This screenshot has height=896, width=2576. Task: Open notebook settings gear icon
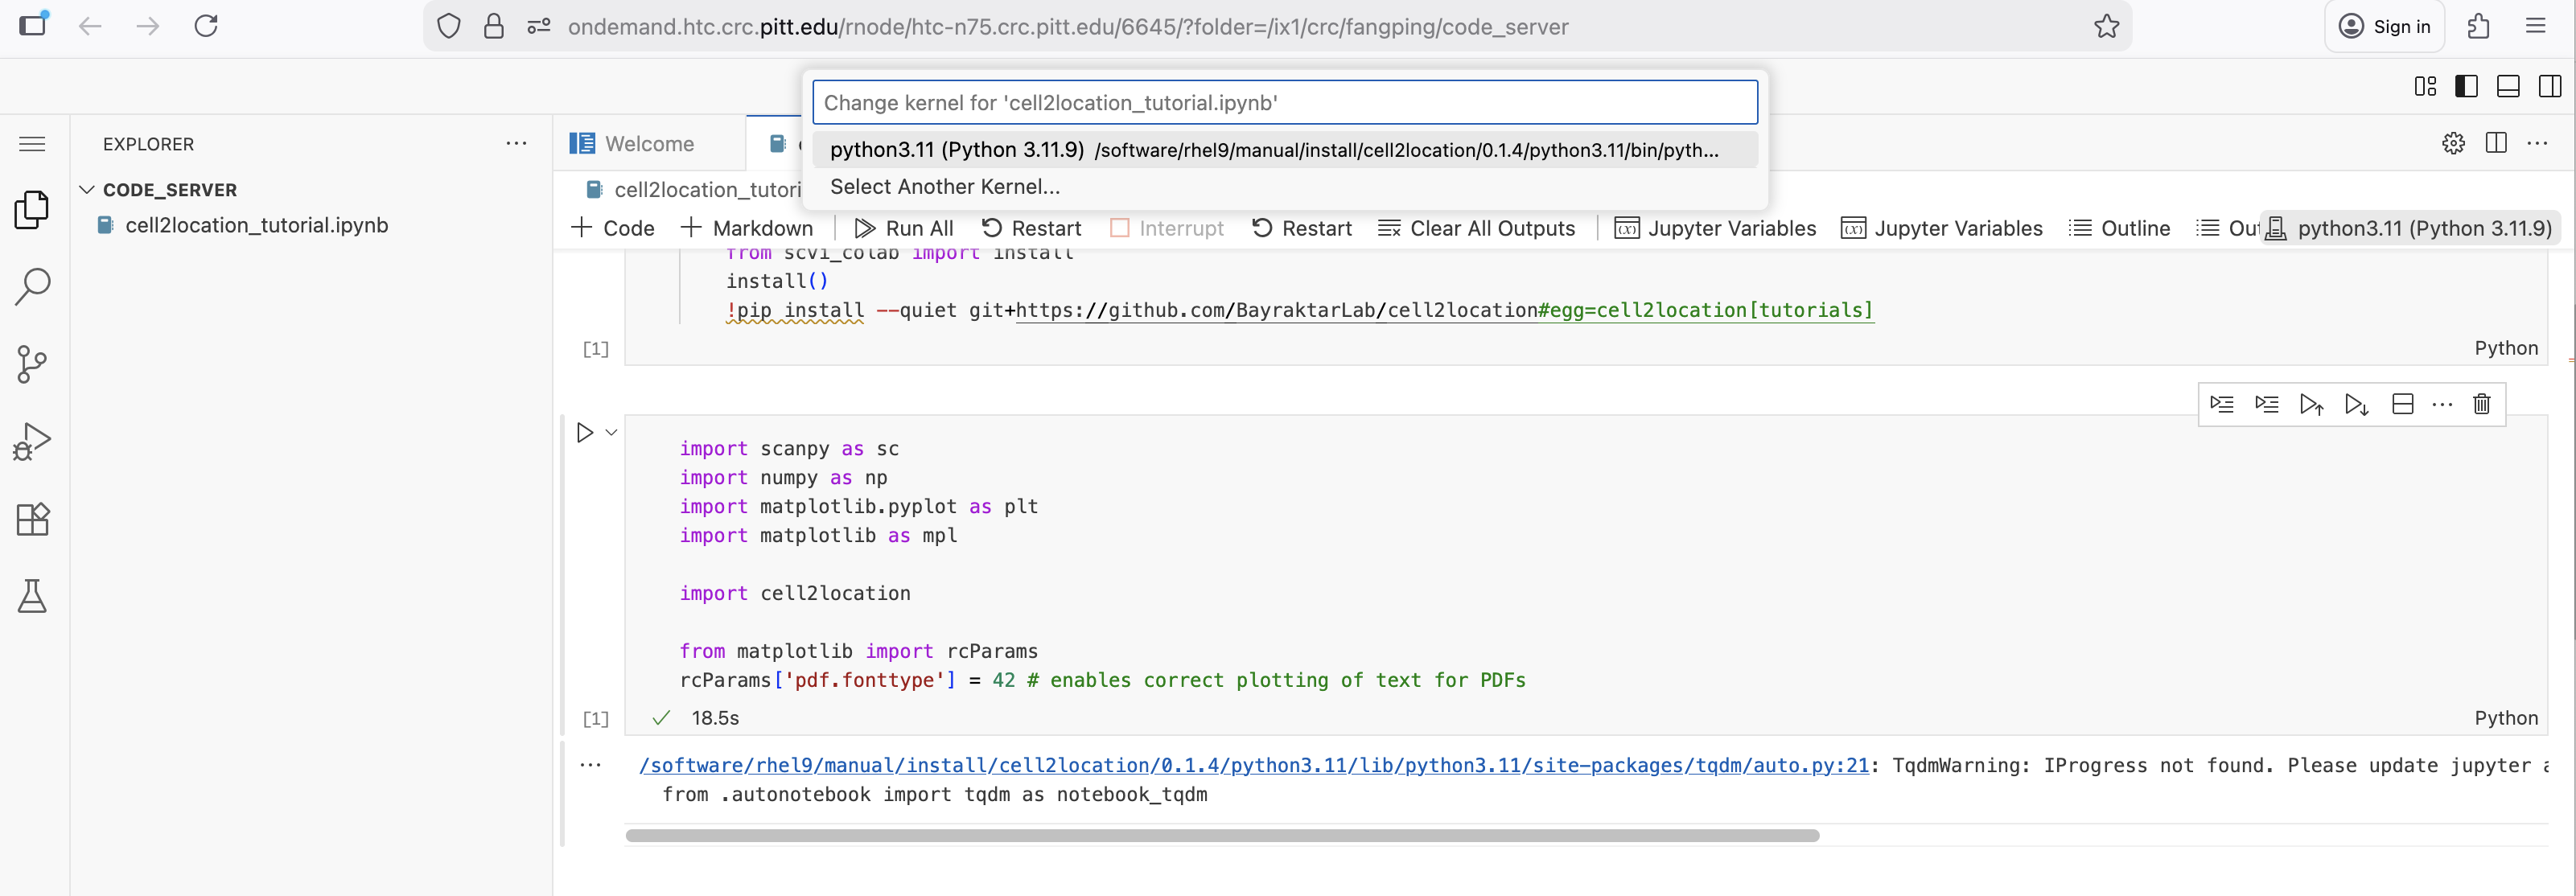point(2453,143)
